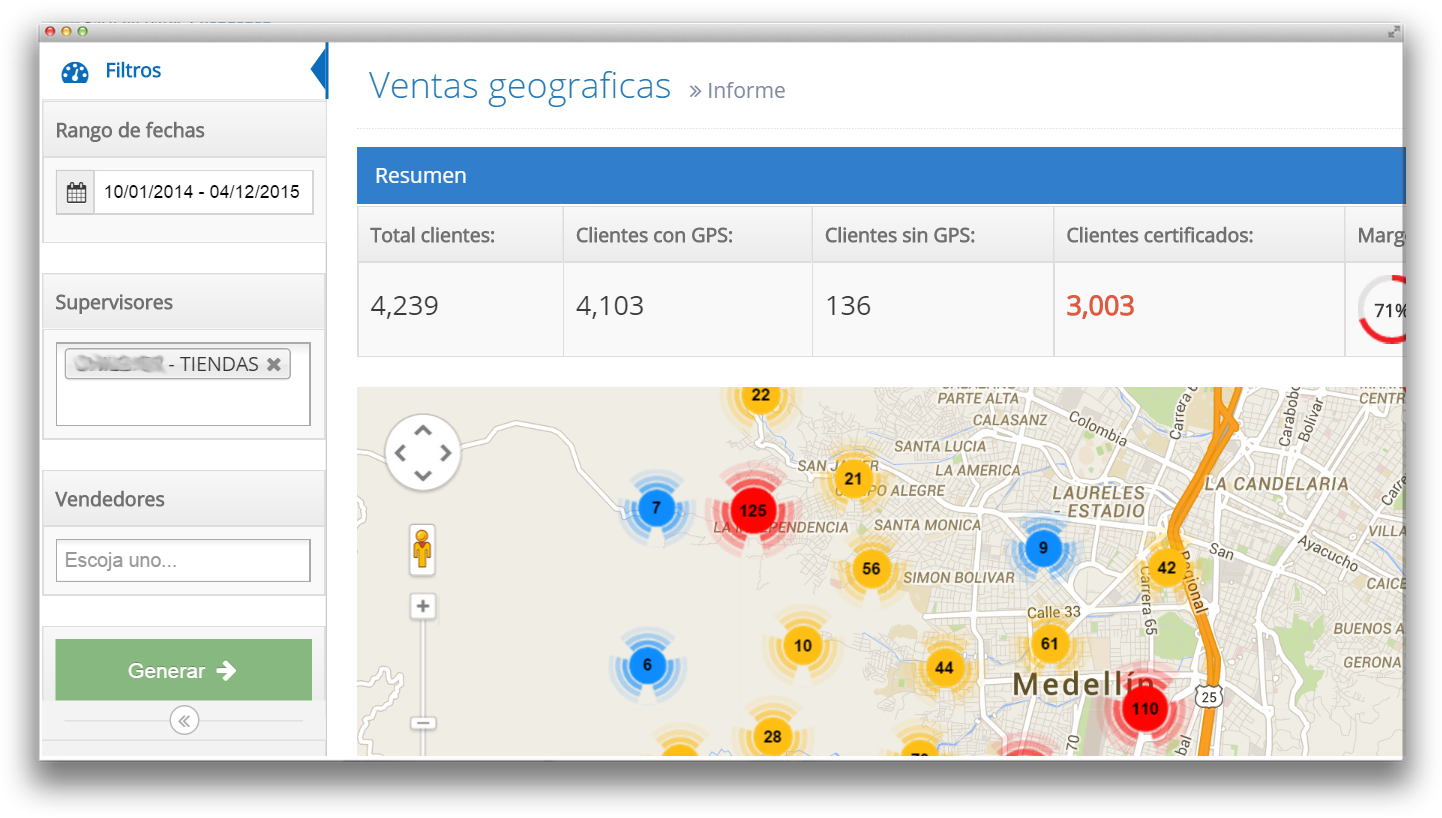The height and width of the screenshot is (818, 1442).
Task: Remove the TIENDAS supervisor tag
Action: point(273,364)
